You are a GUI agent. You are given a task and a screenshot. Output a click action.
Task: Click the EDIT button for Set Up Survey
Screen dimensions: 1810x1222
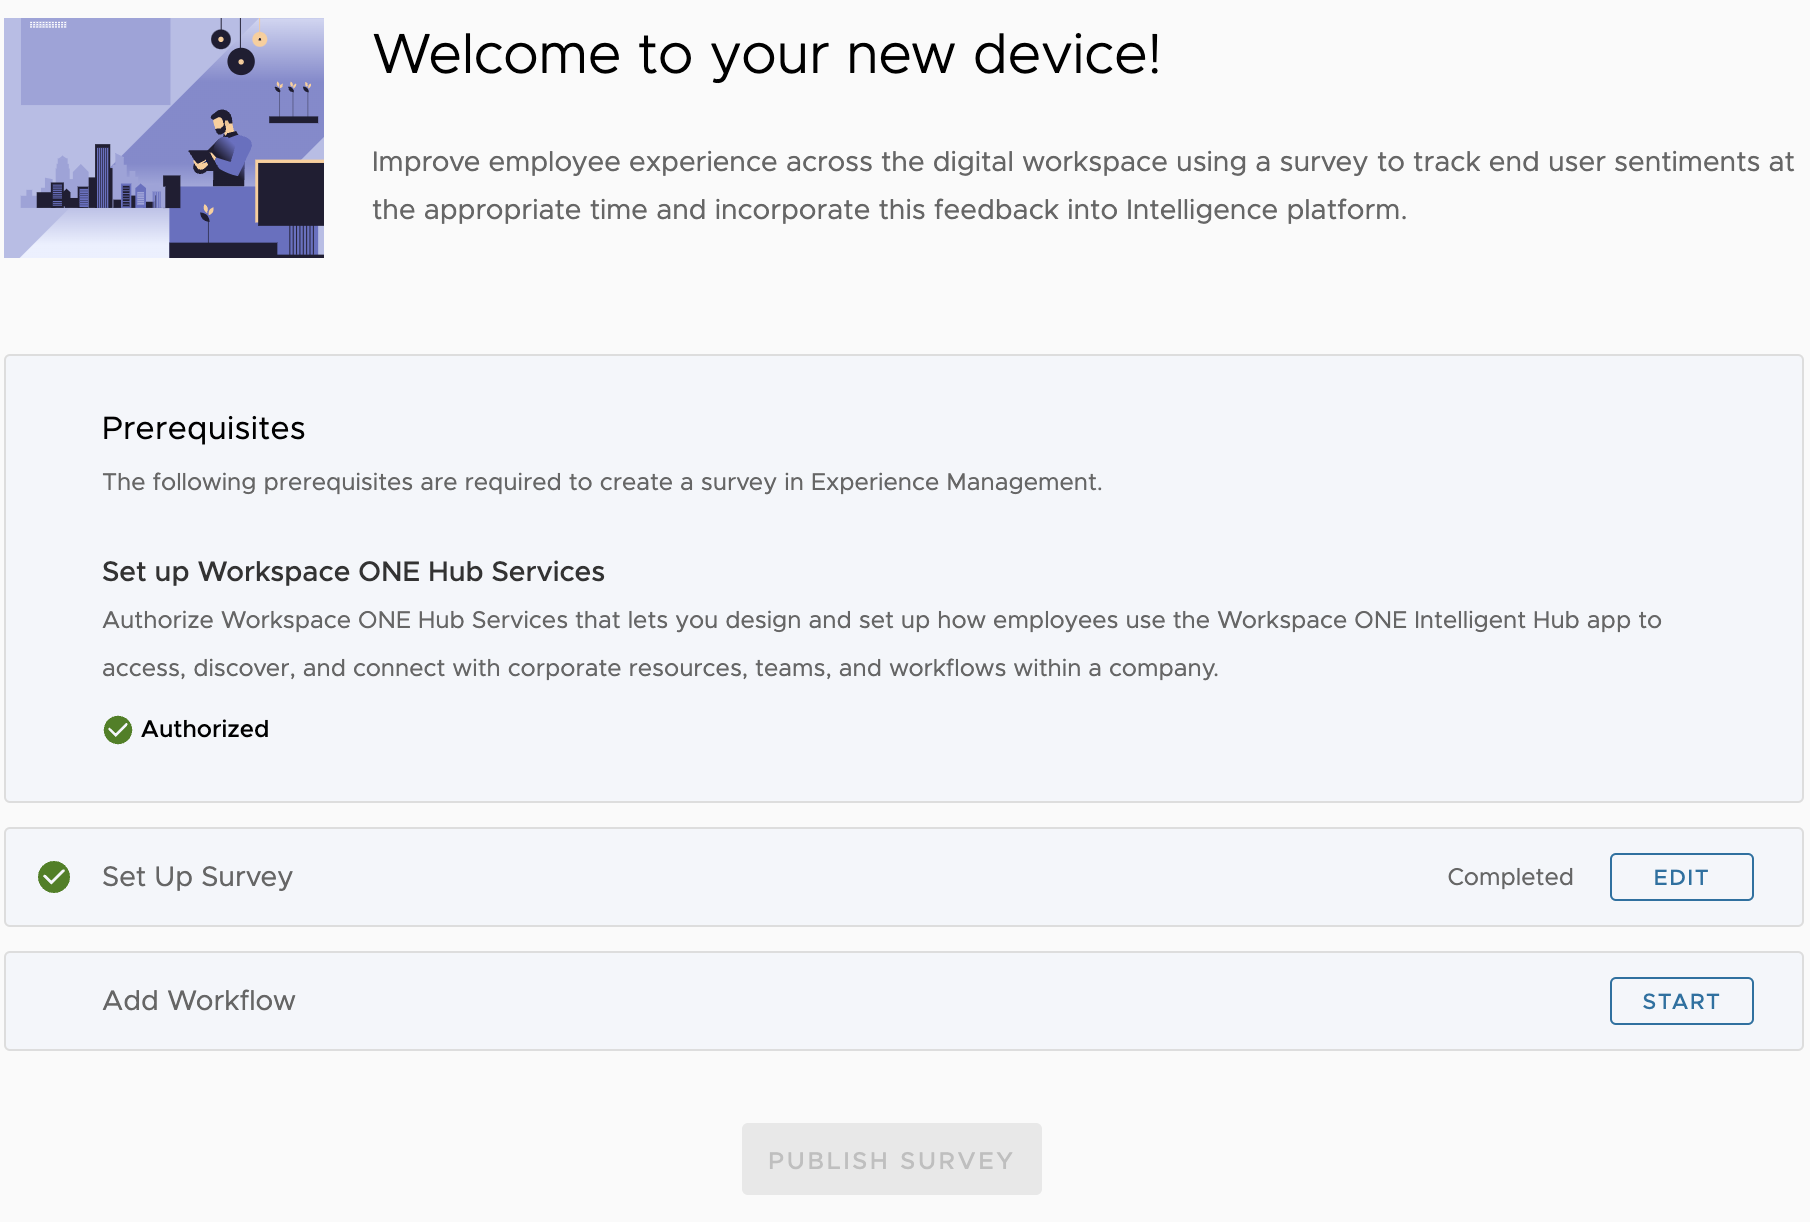click(1681, 877)
